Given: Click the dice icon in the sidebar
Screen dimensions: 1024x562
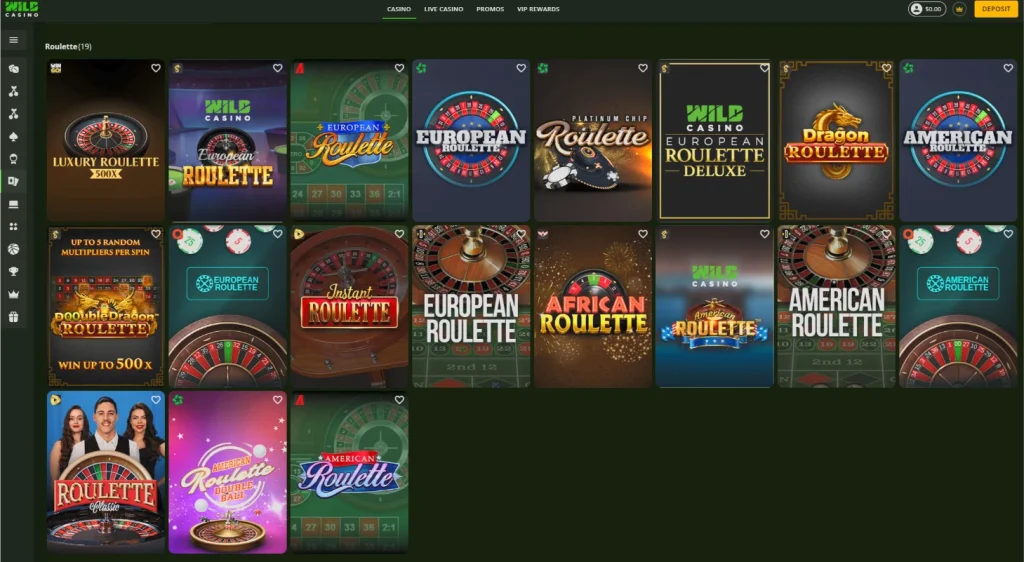Looking at the screenshot, I should 13,69.
